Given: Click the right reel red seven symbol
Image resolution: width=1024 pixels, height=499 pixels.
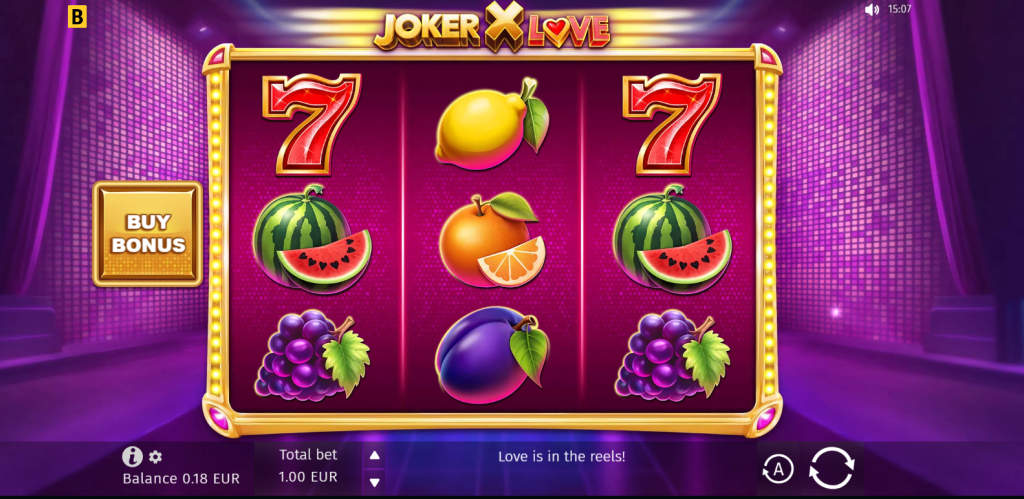Looking at the screenshot, I should (x=671, y=124).
